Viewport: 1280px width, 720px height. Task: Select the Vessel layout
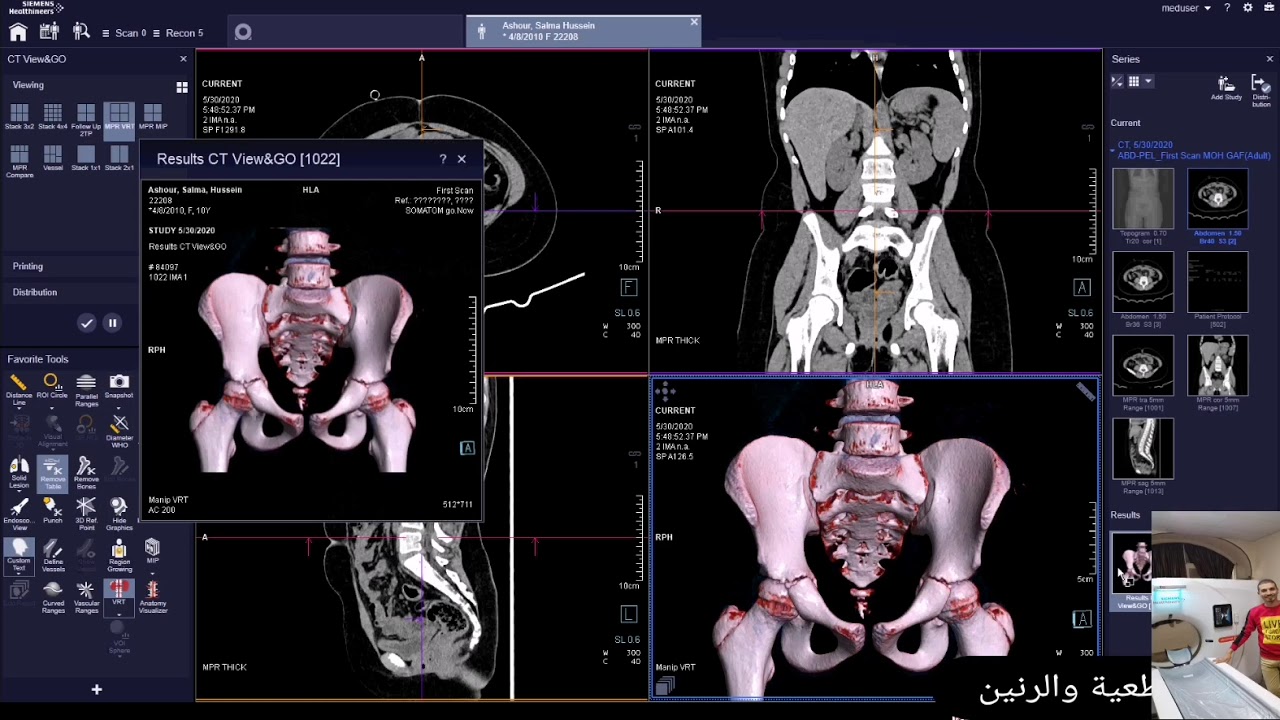52,158
